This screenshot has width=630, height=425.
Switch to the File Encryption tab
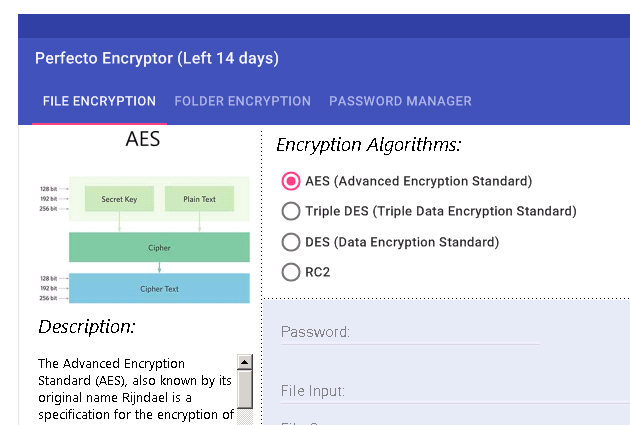point(99,101)
